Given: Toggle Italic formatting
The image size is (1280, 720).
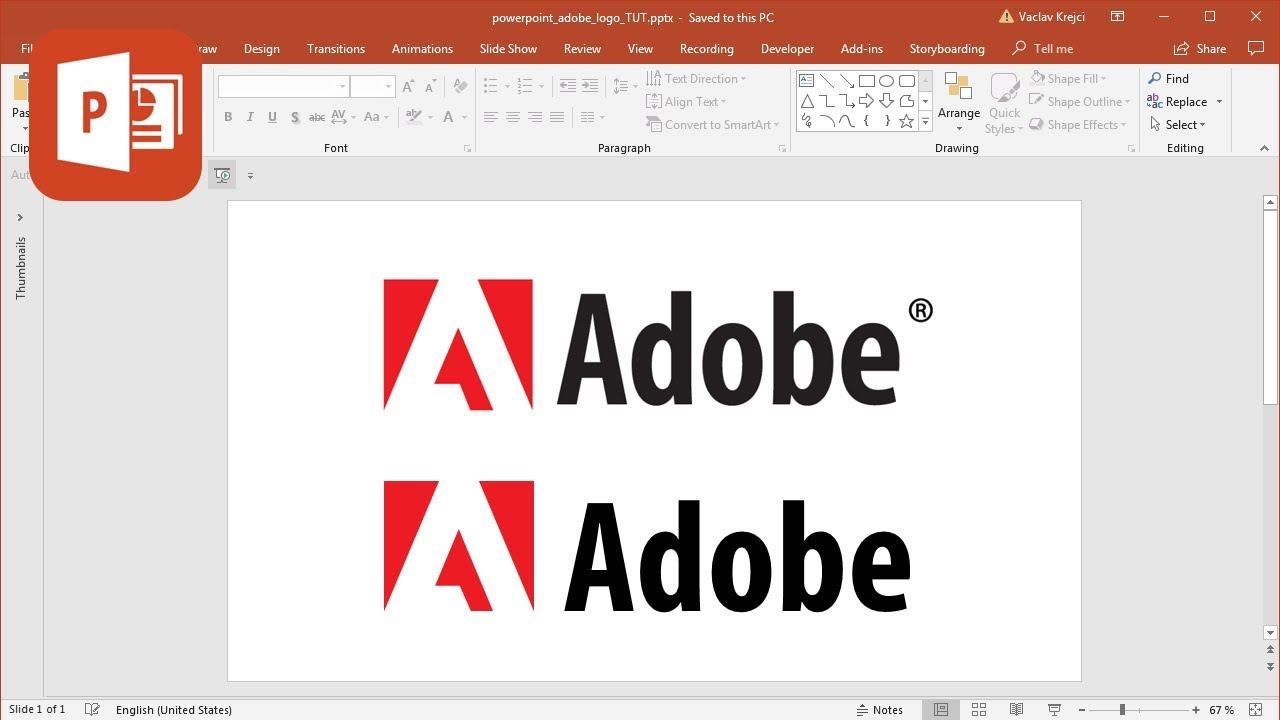Looking at the screenshot, I should pyautogui.click(x=250, y=117).
